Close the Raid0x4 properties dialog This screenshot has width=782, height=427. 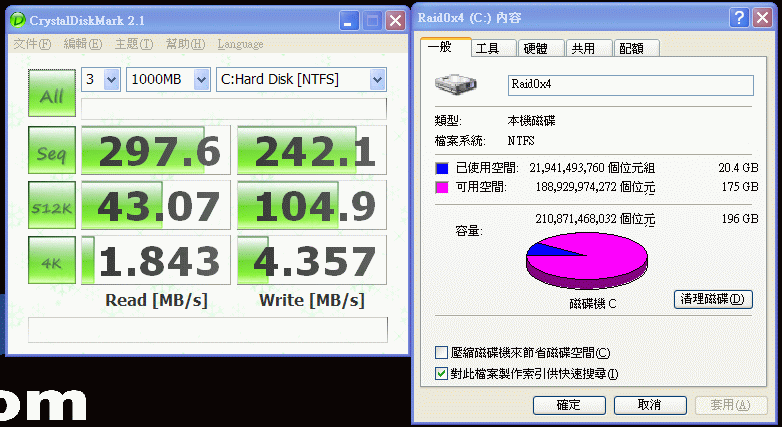click(763, 18)
